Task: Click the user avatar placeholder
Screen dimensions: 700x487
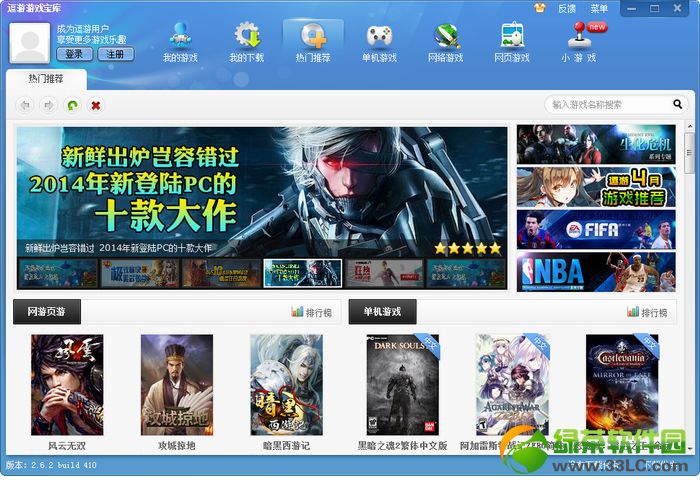Action: 29,43
